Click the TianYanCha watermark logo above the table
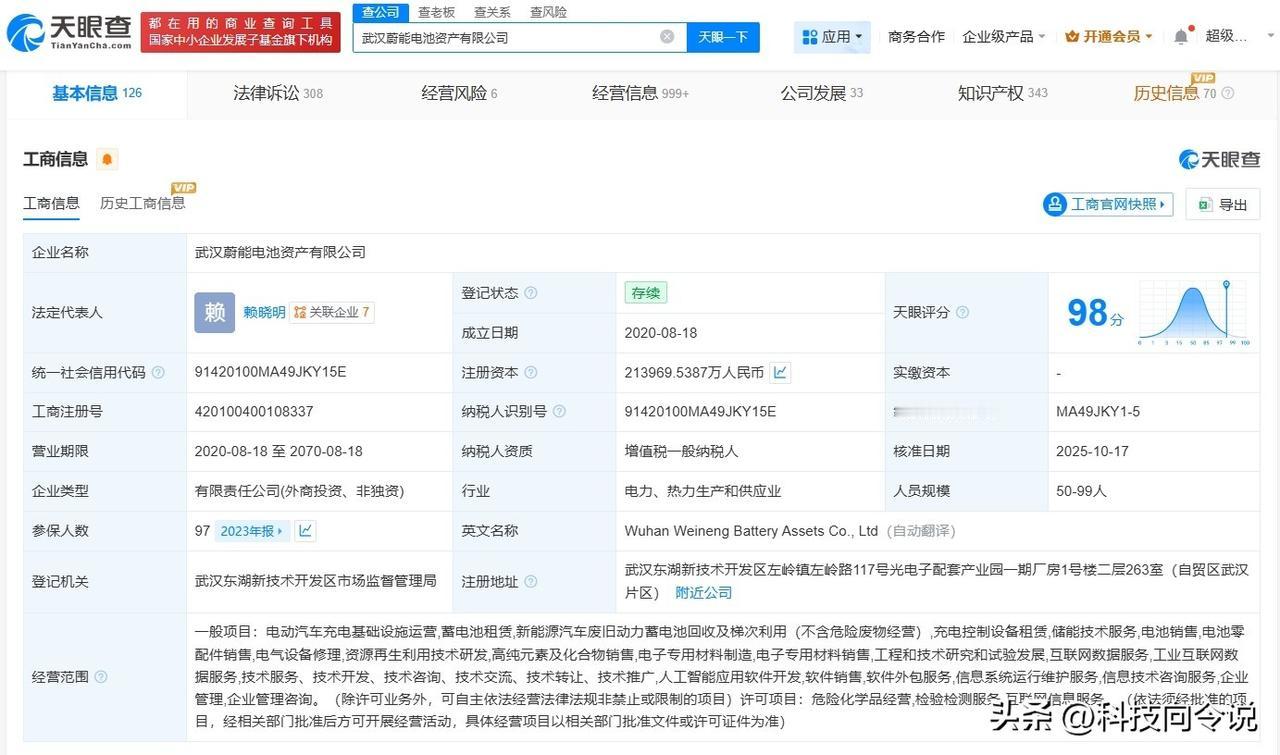Image resolution: width=1280 pixels, height=755 pixels. 1219,159
